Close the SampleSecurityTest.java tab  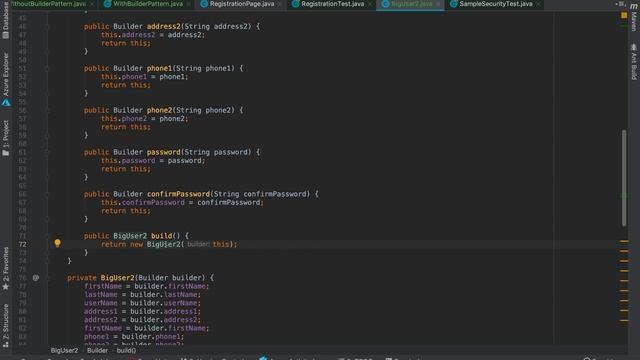[x=539, y=4]
